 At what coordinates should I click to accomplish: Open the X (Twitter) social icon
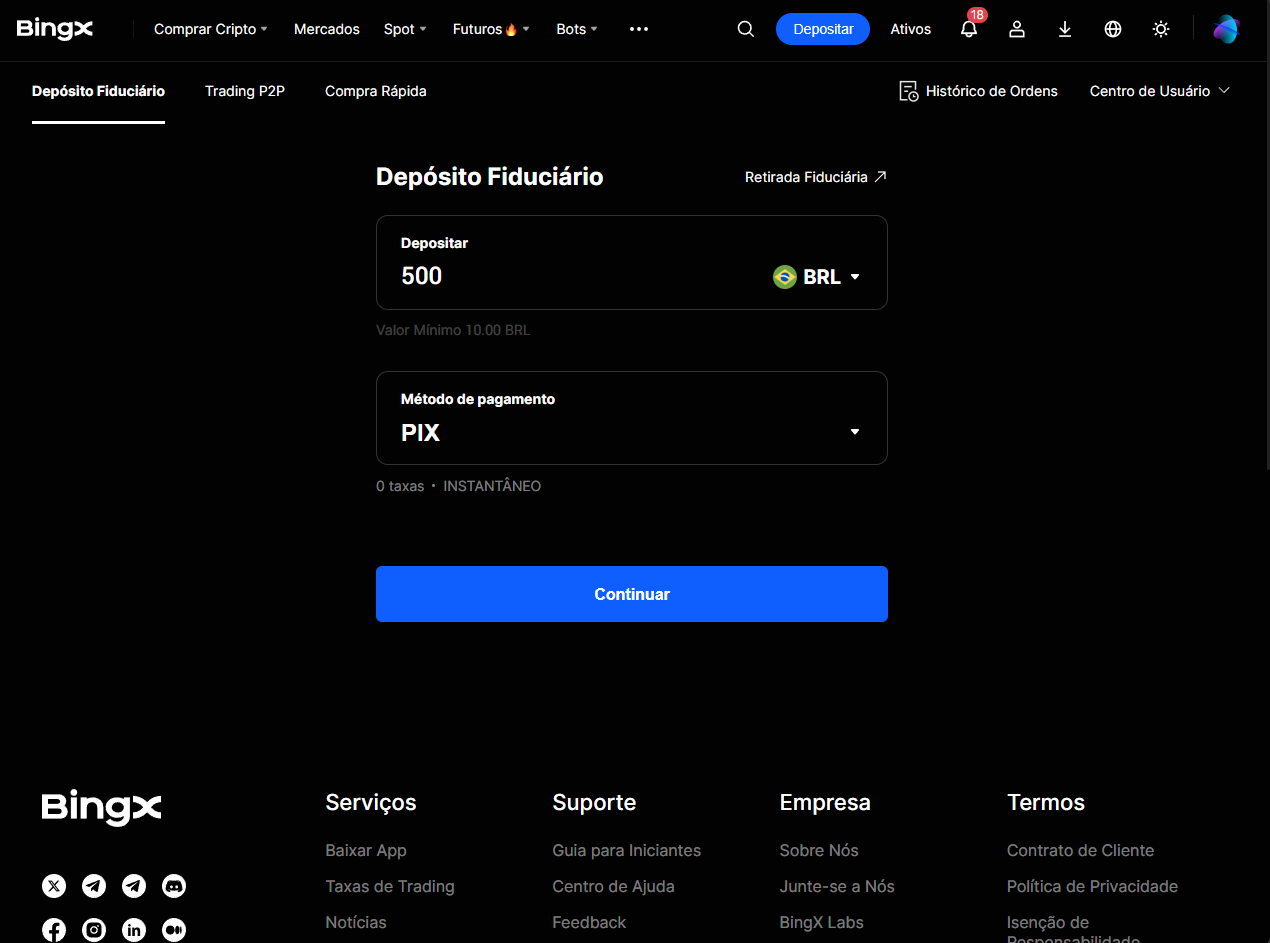[54, 886]
